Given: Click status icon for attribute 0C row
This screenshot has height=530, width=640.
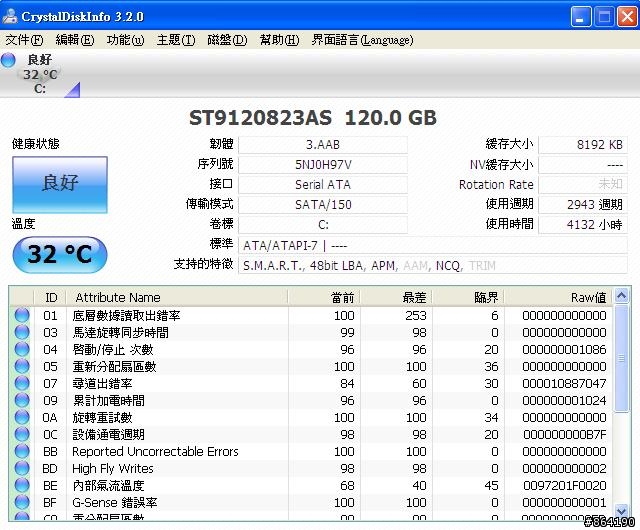Looking at the screenshot, I should [22, 434].
